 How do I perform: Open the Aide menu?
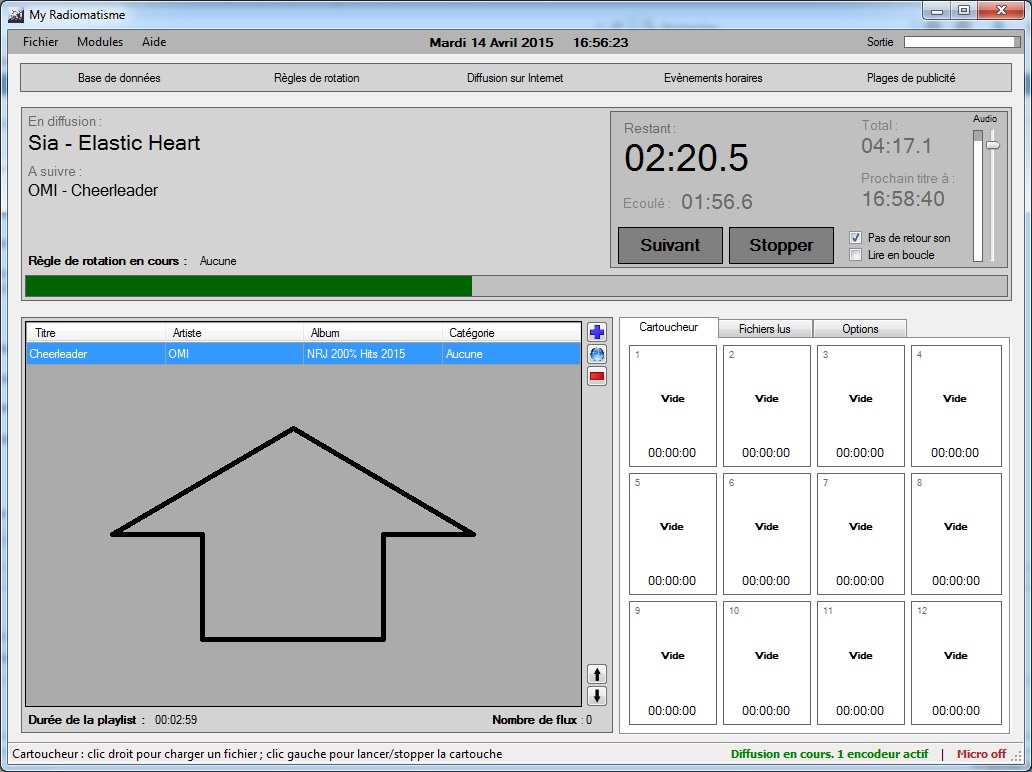(x=154, y=42)
